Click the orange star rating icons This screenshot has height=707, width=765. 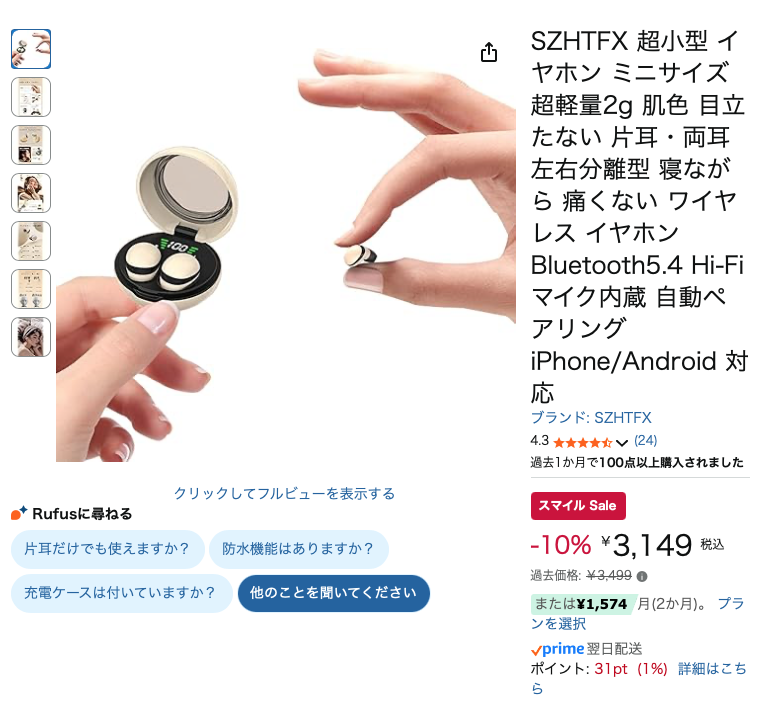coord(583,443)
